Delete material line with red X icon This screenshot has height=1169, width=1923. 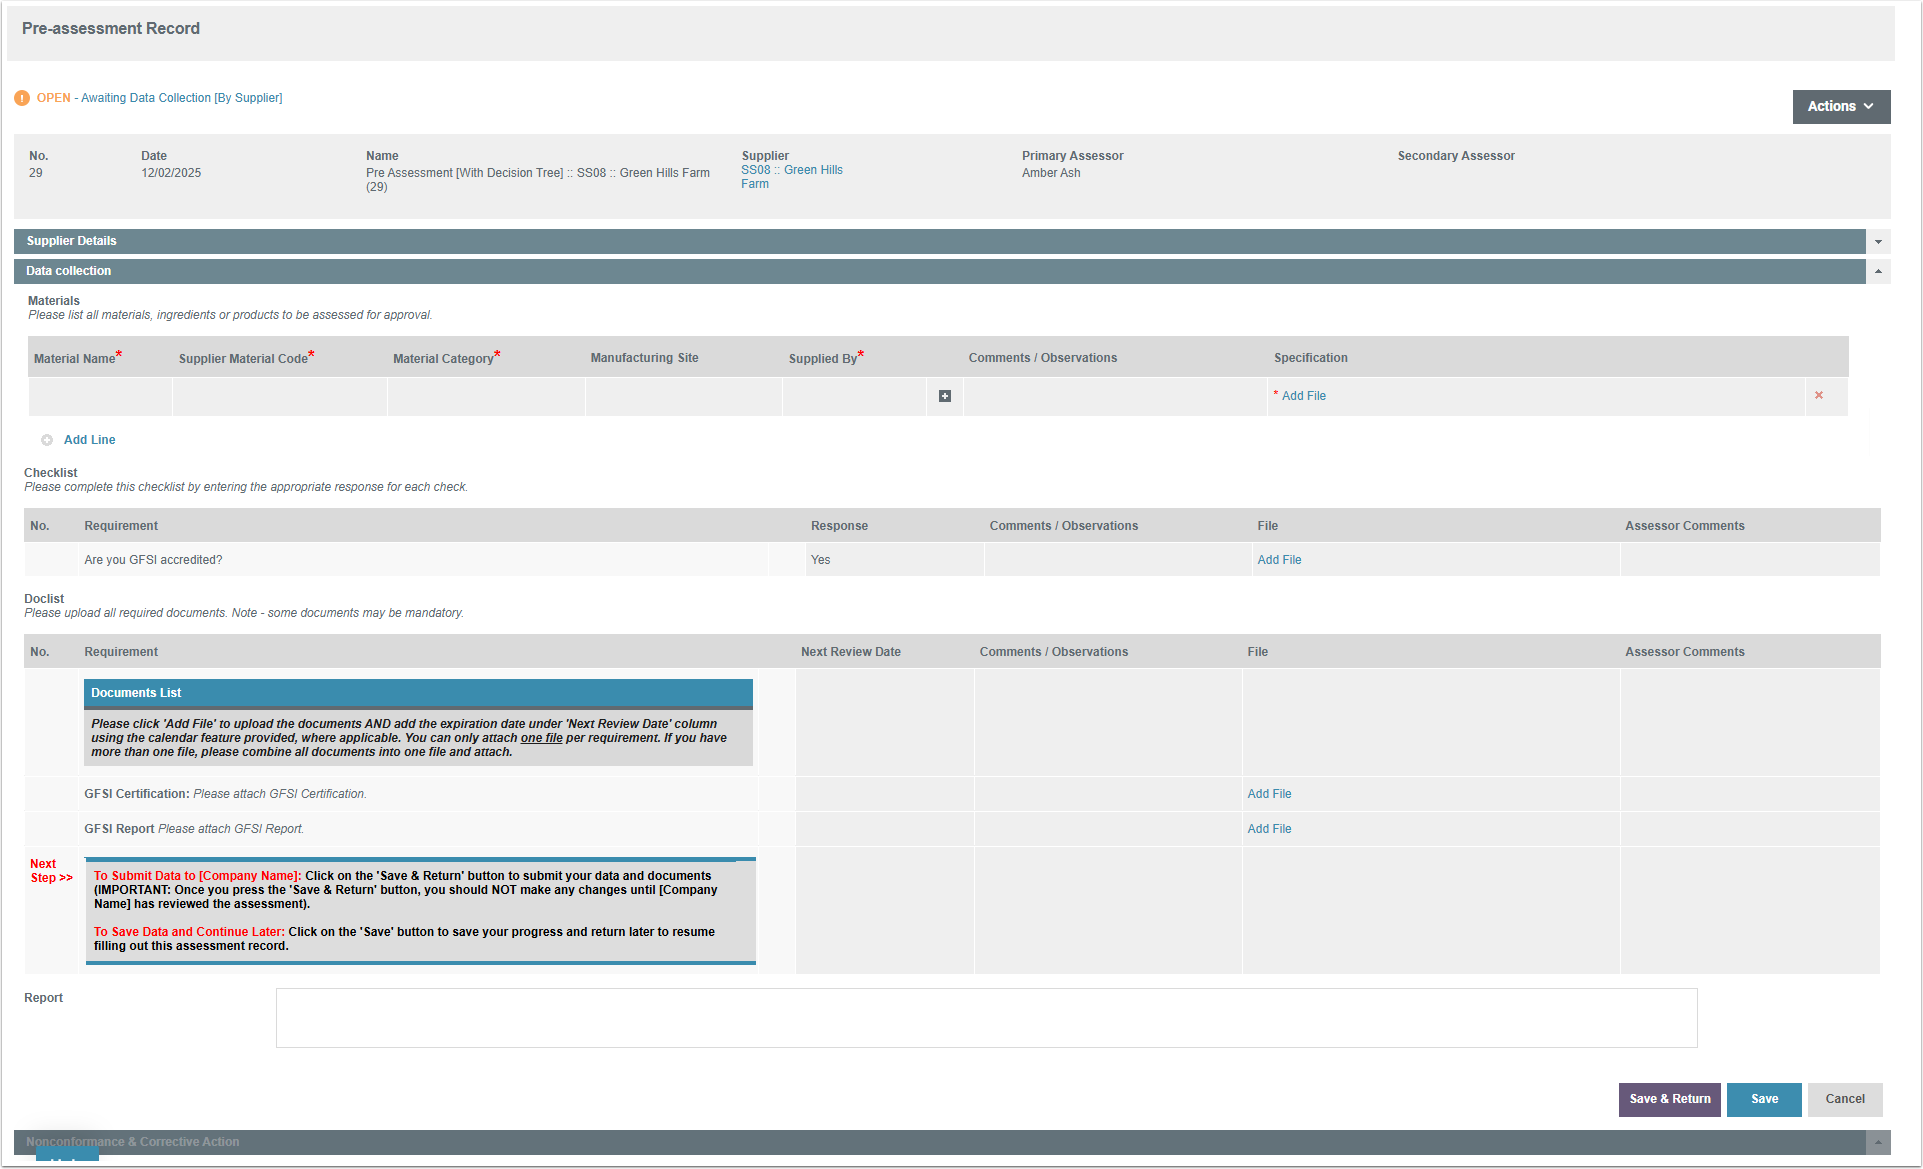pyautogui.click(x=1819, y=395)
